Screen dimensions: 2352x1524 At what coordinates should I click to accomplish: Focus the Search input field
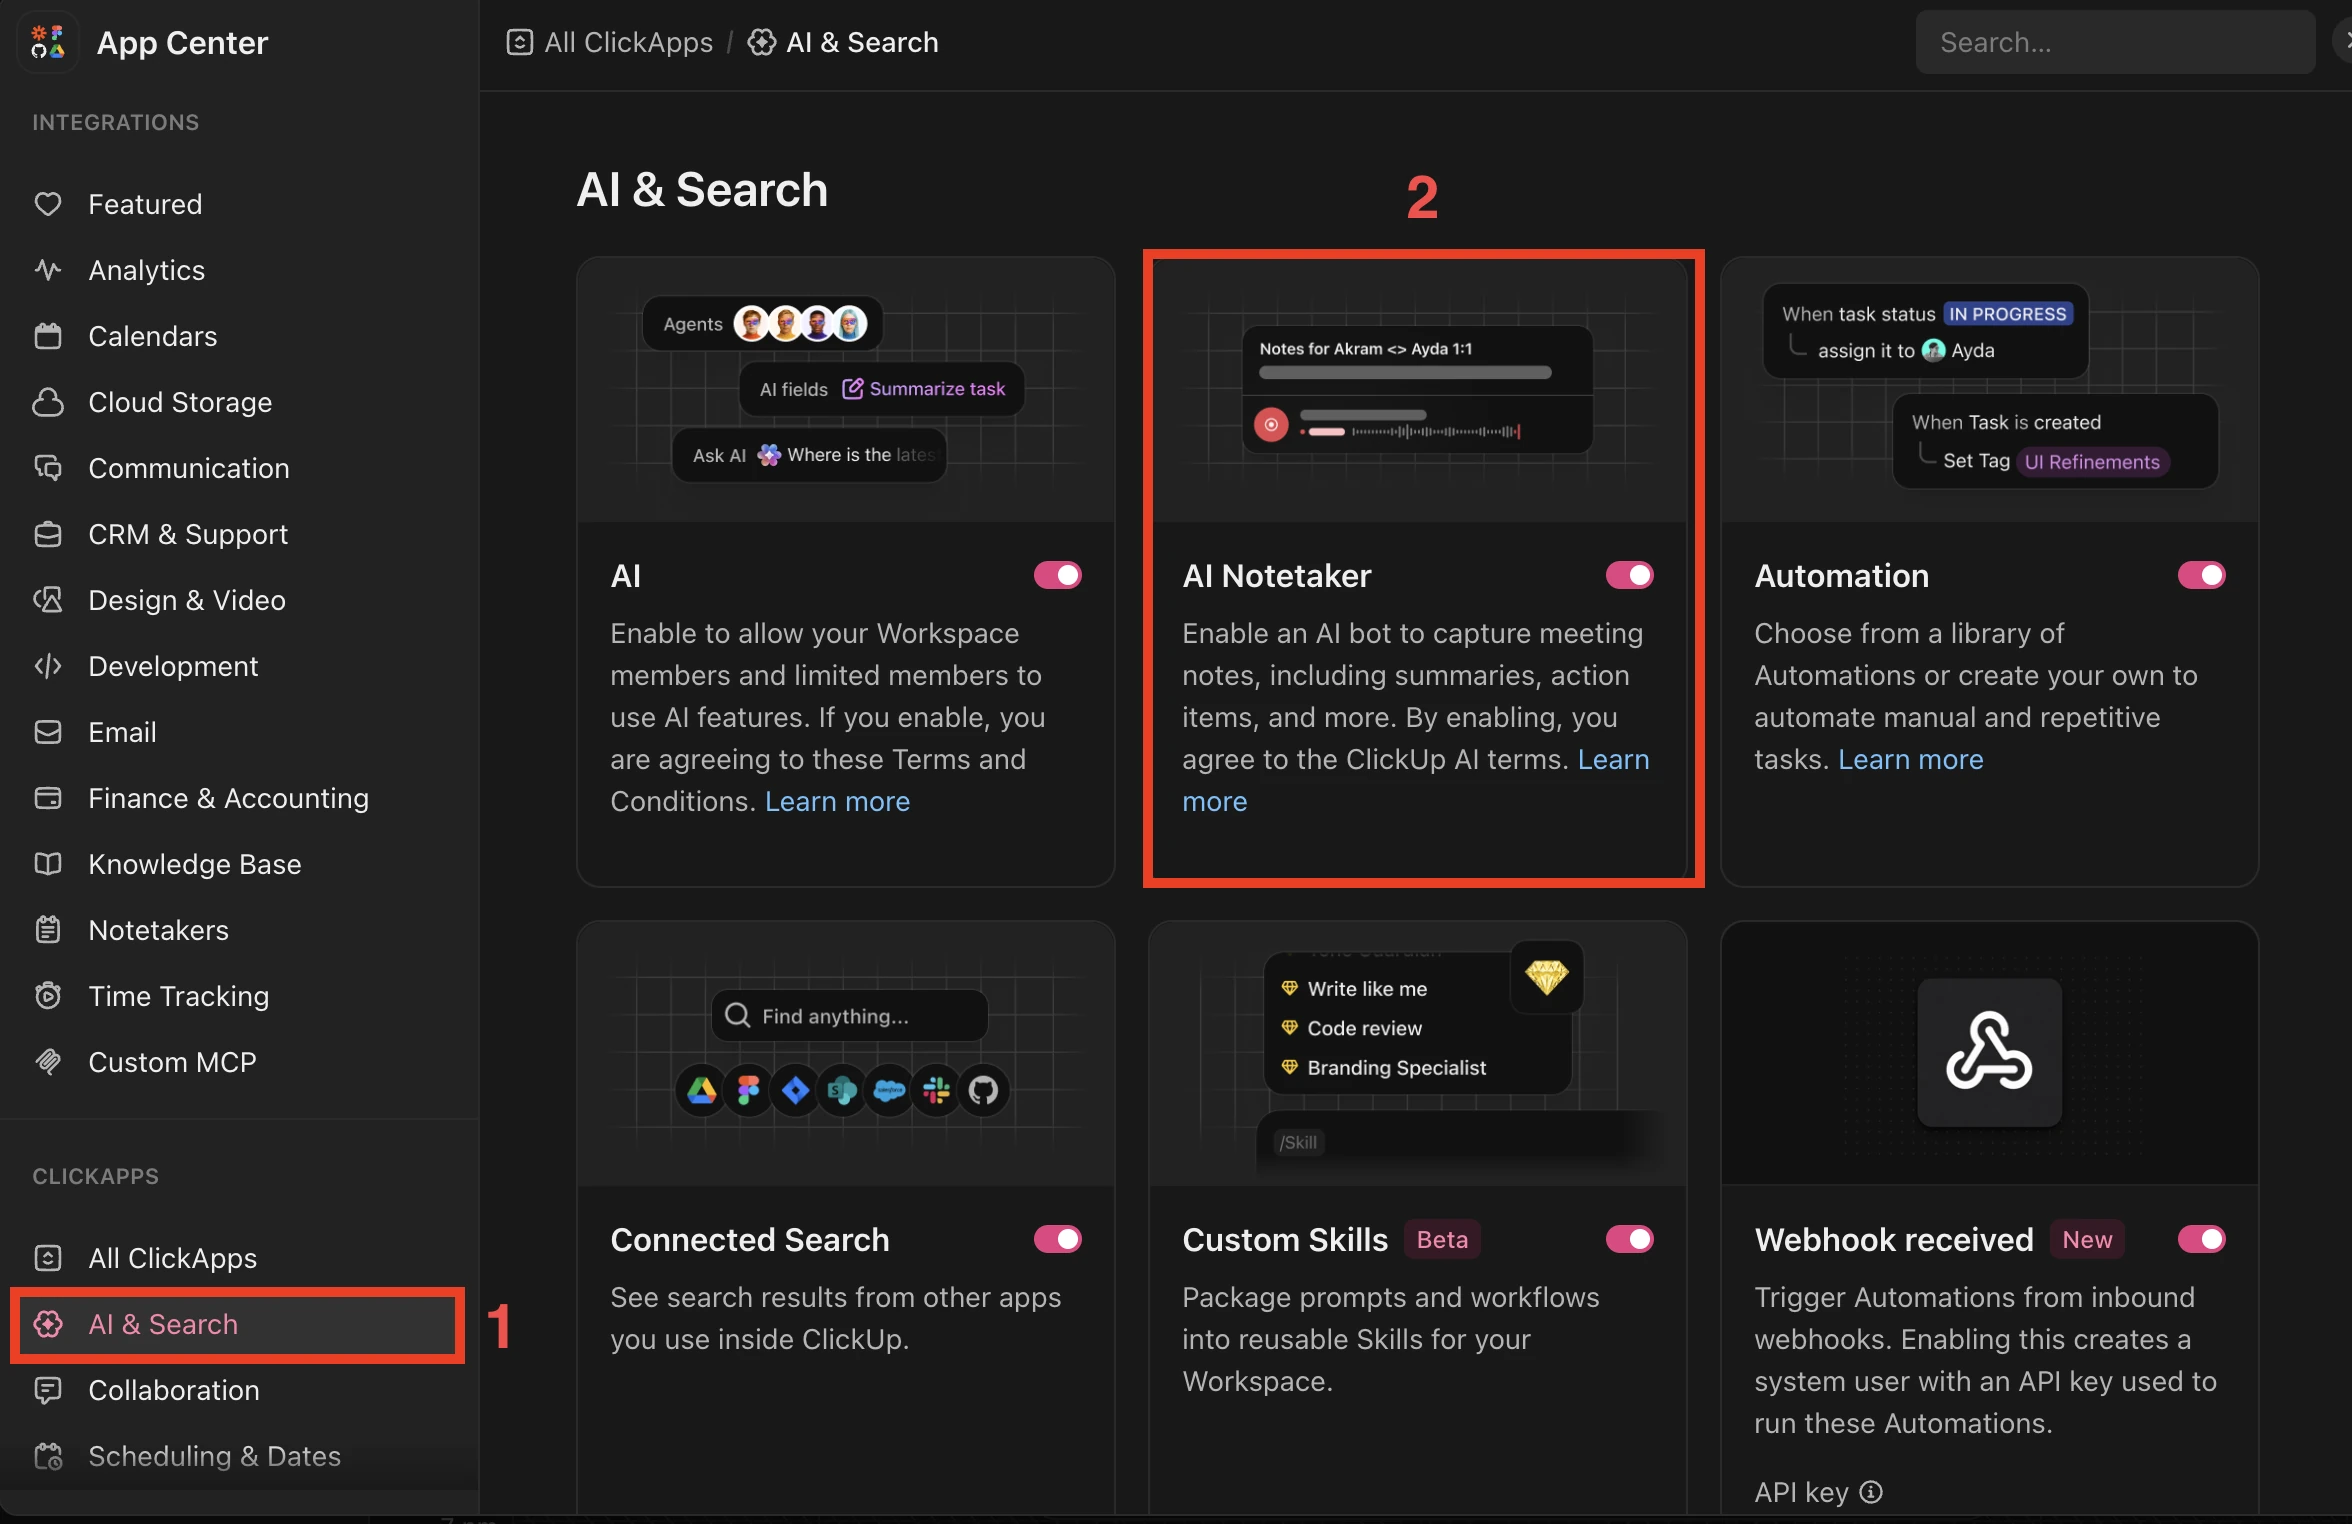pos(2115,42)
